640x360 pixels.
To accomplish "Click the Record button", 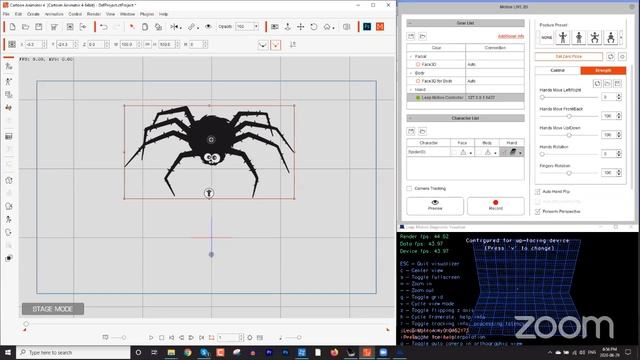I will [x=496, y=205].
